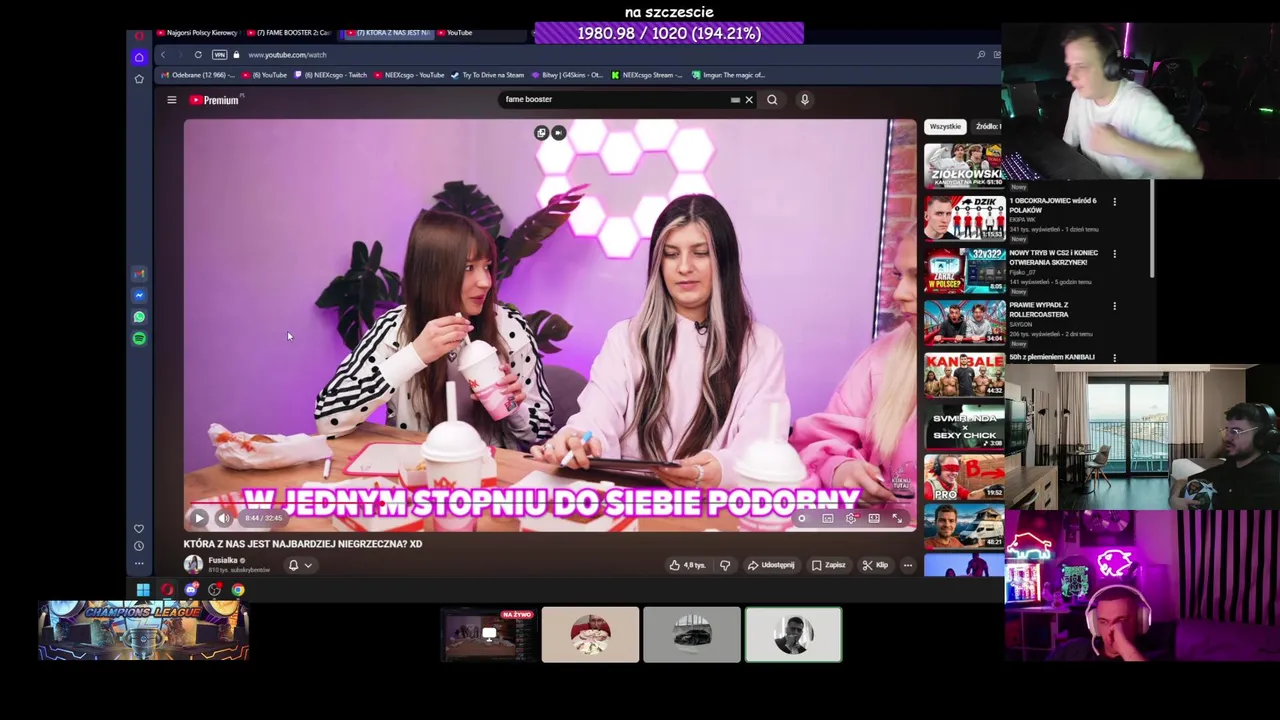Open the 'SEXY CHICK' video thumbnail
This screenshot has width=1280, height=720.
[x=963, y=426]
